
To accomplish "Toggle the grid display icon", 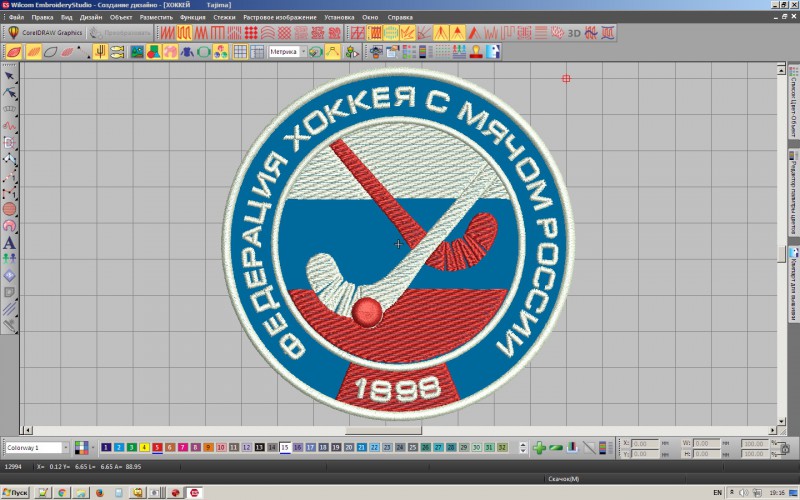I will 240,52.
